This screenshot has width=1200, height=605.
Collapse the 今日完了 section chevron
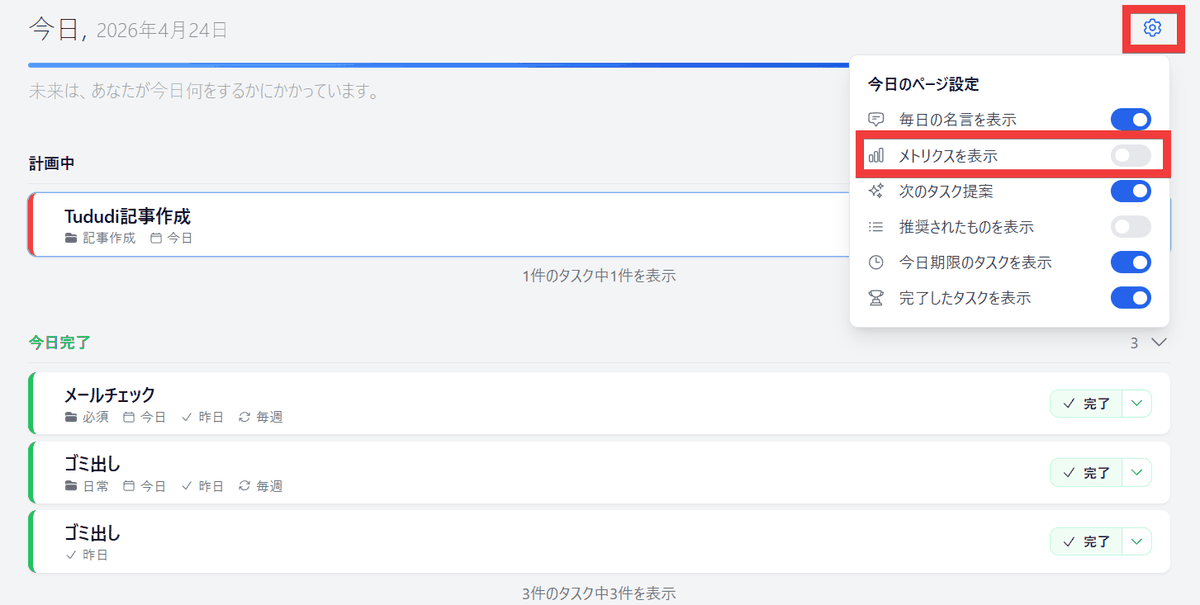[1159, 343]
